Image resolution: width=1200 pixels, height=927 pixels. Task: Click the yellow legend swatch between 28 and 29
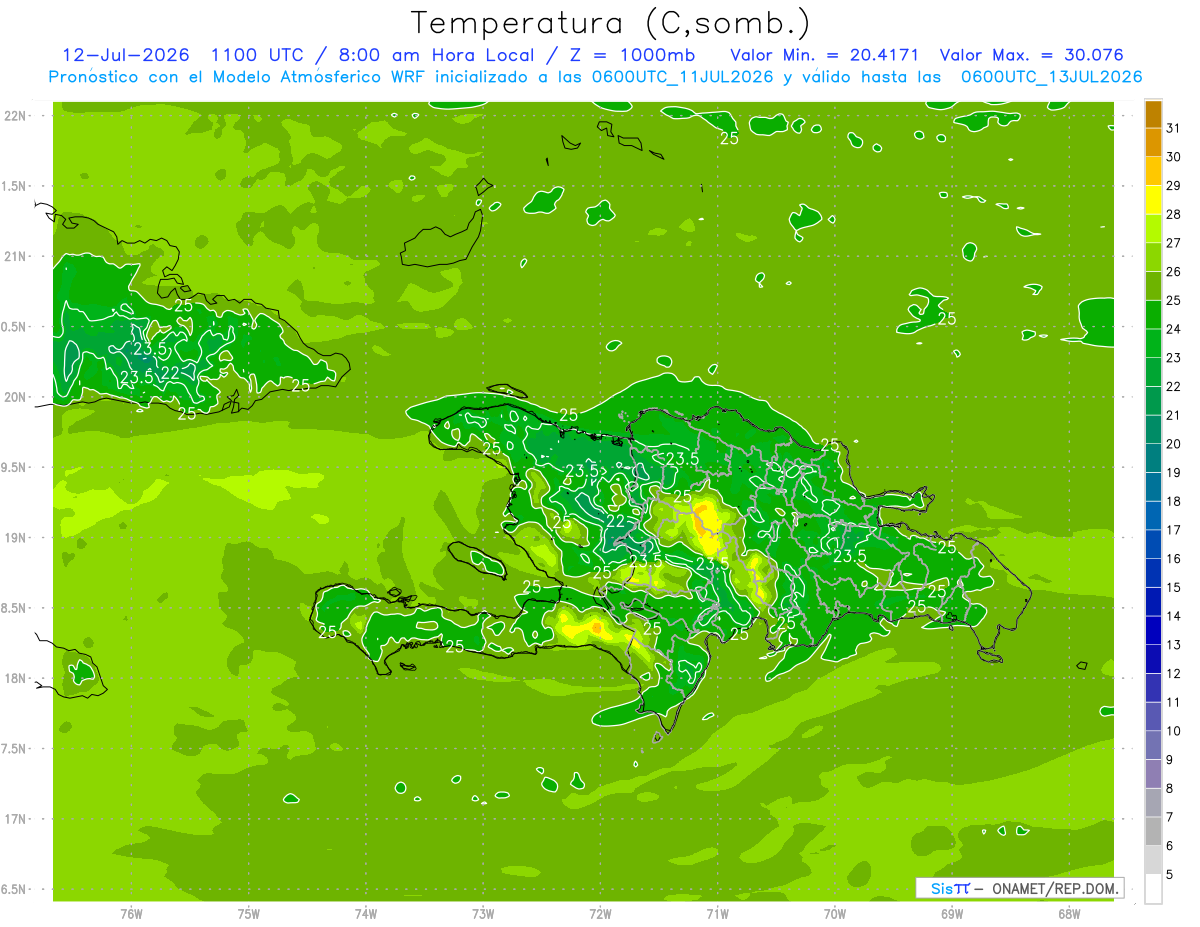1153,200
